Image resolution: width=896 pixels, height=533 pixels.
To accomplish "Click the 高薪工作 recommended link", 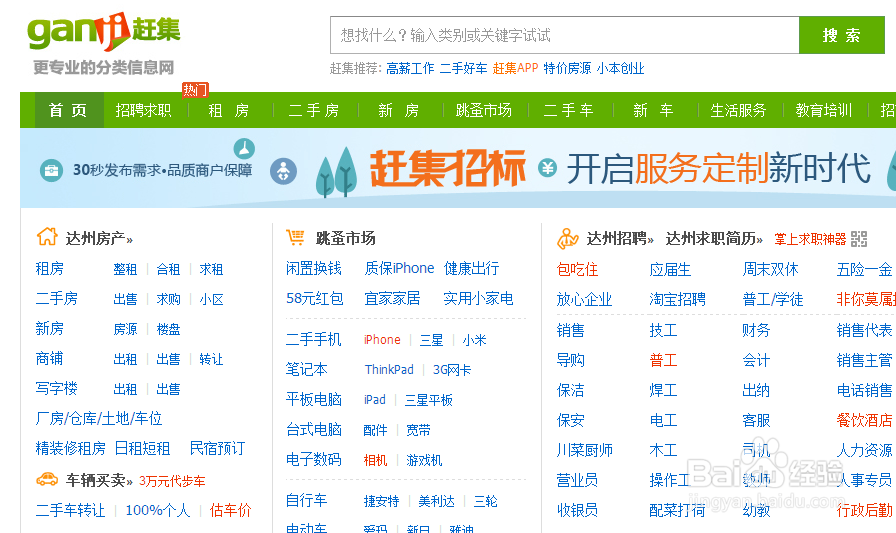I will pos(410,69).
